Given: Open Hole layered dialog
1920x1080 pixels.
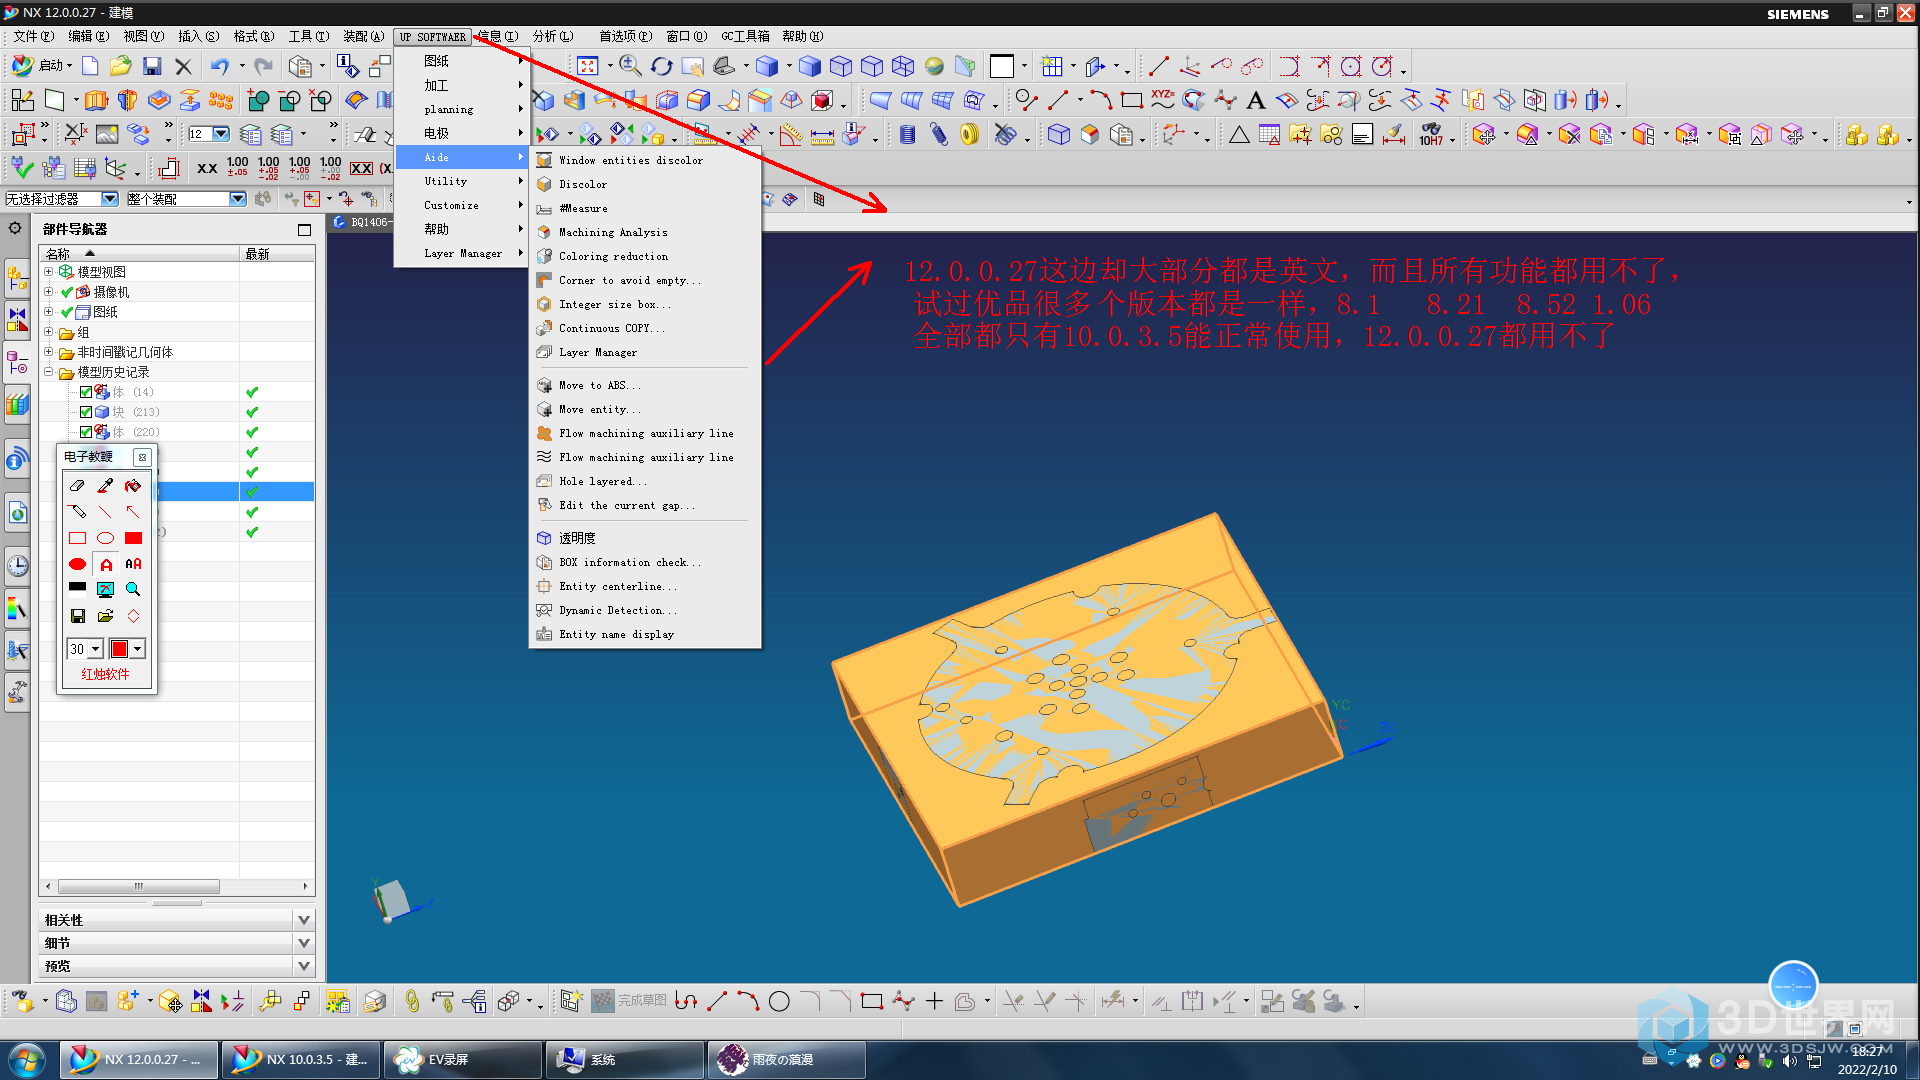Looking at the screenshot, I should [601, 481].
